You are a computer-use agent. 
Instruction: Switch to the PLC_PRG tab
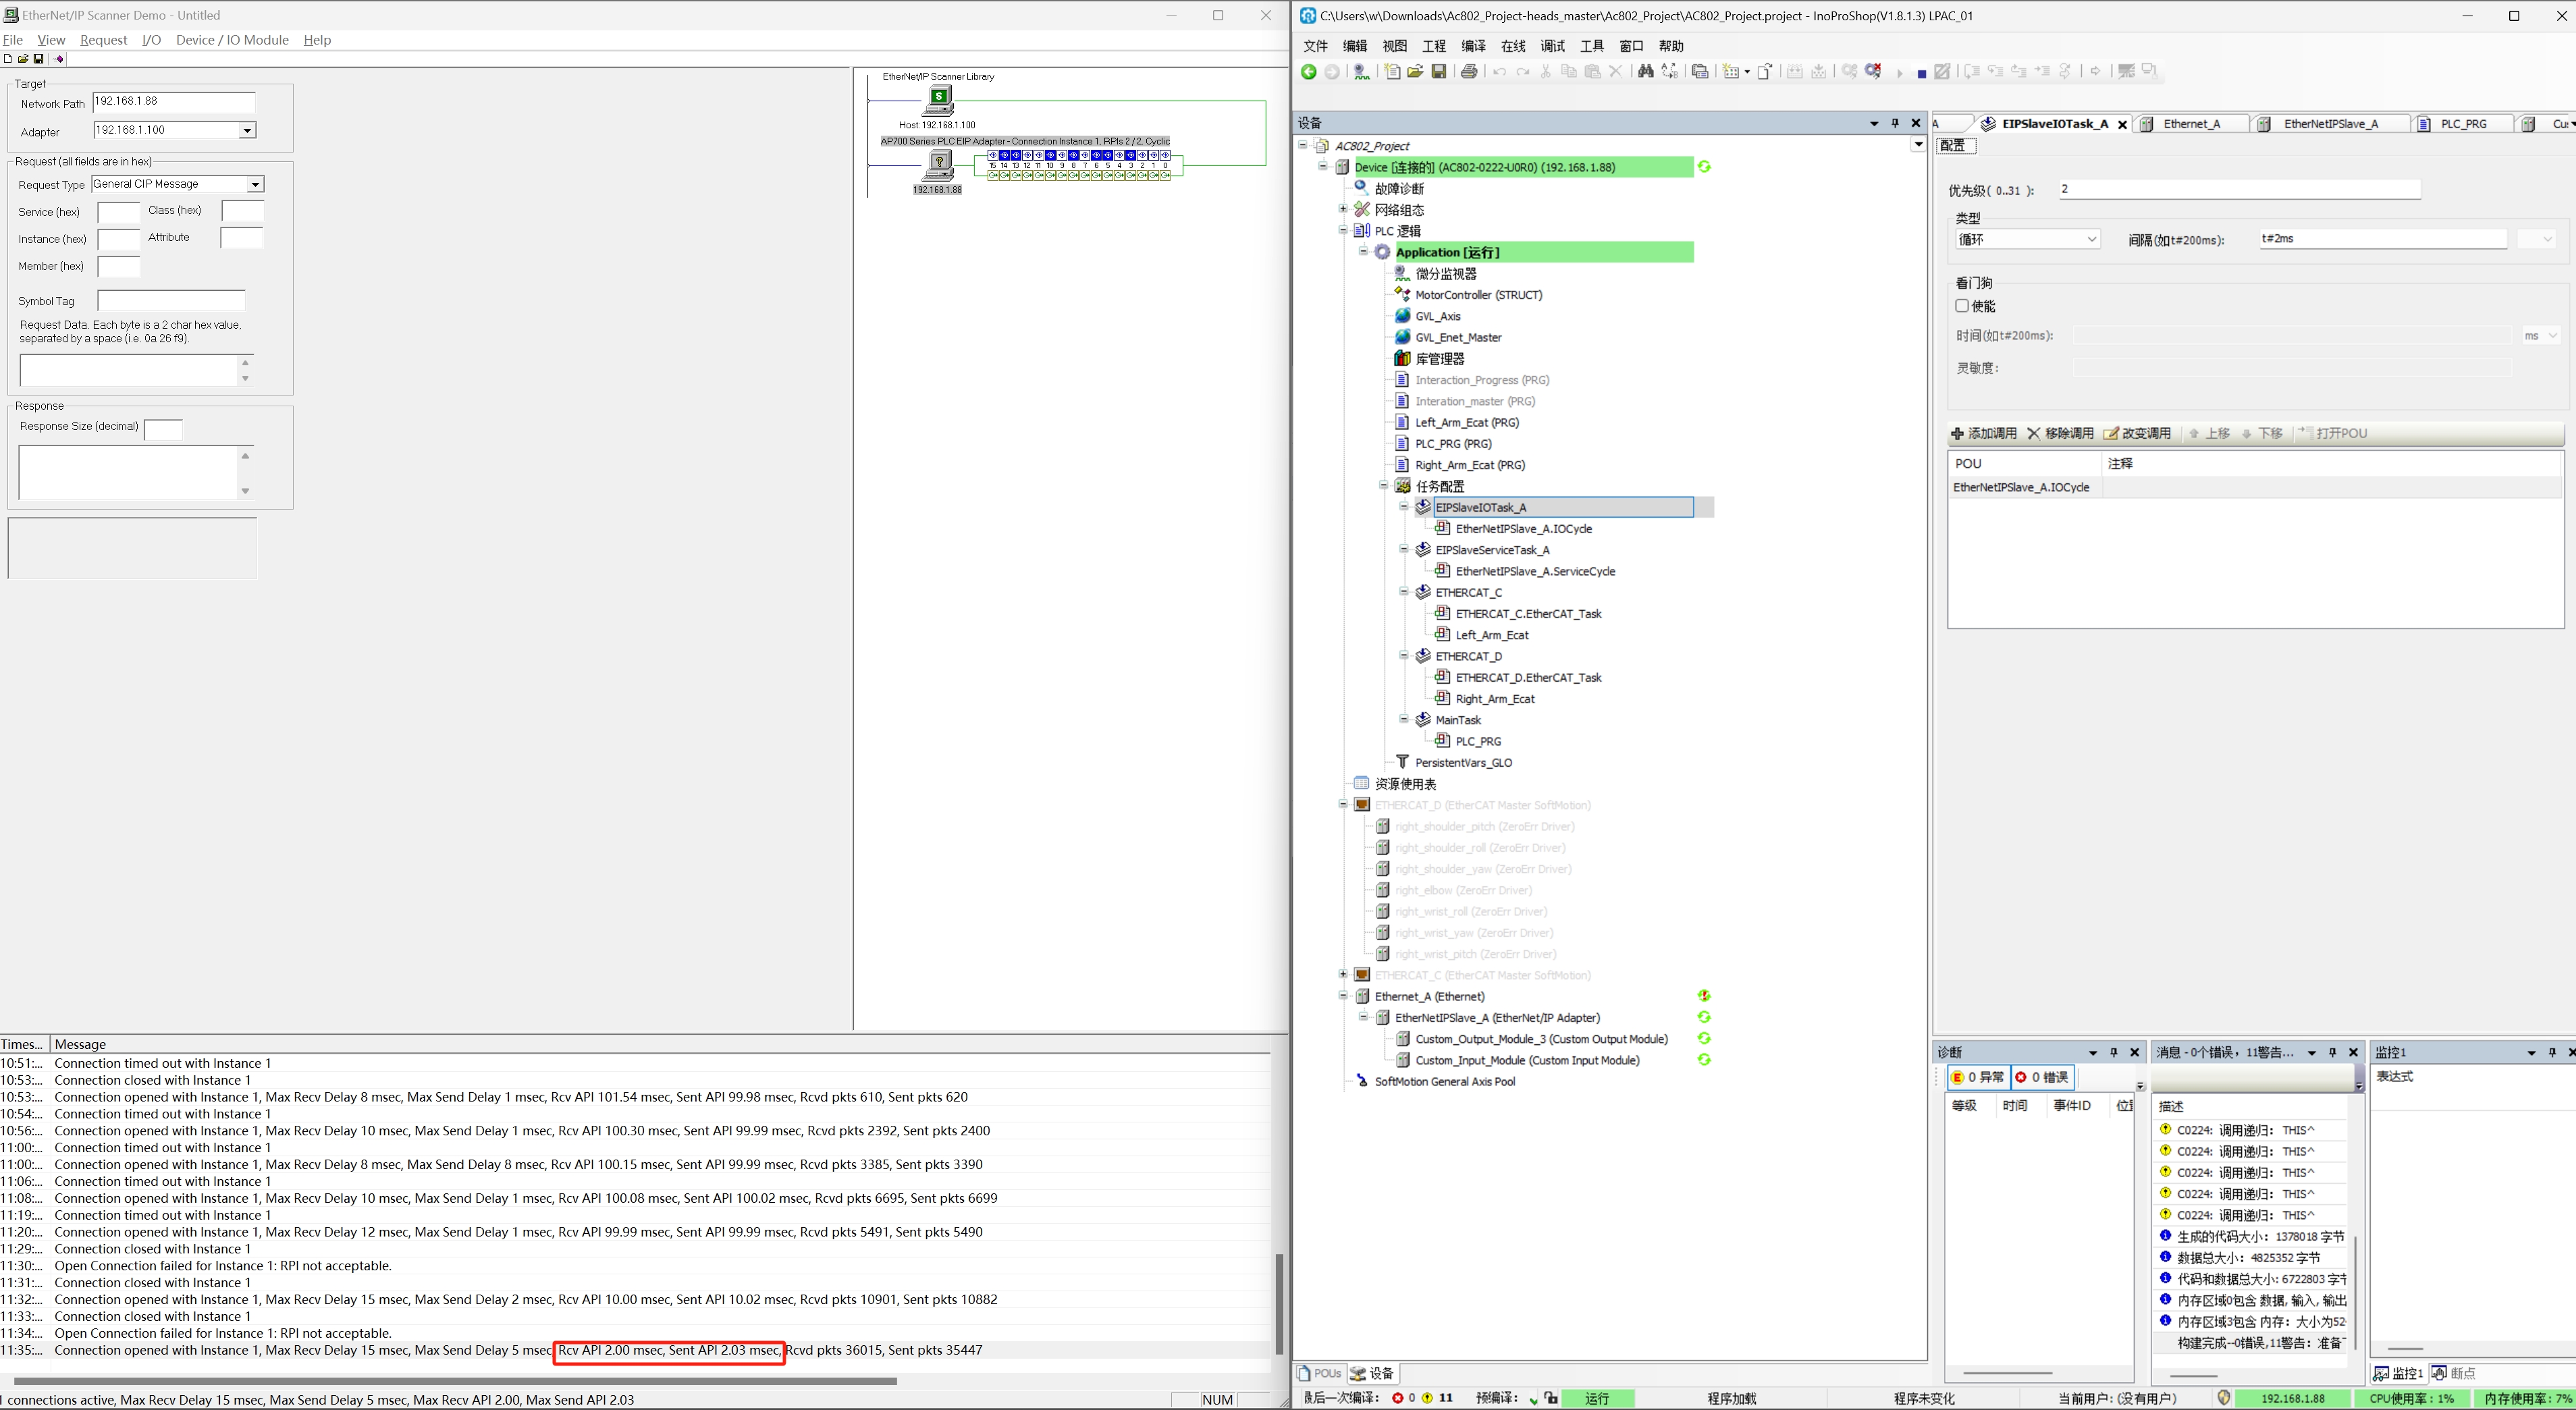[x=2463, y=124]
